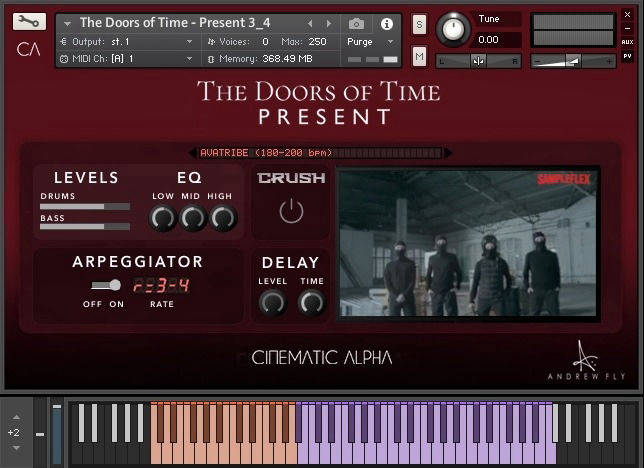Click the blue mod wheel strip
The height and width of the screenshot is (468, 644).
[x=57, y=433]
